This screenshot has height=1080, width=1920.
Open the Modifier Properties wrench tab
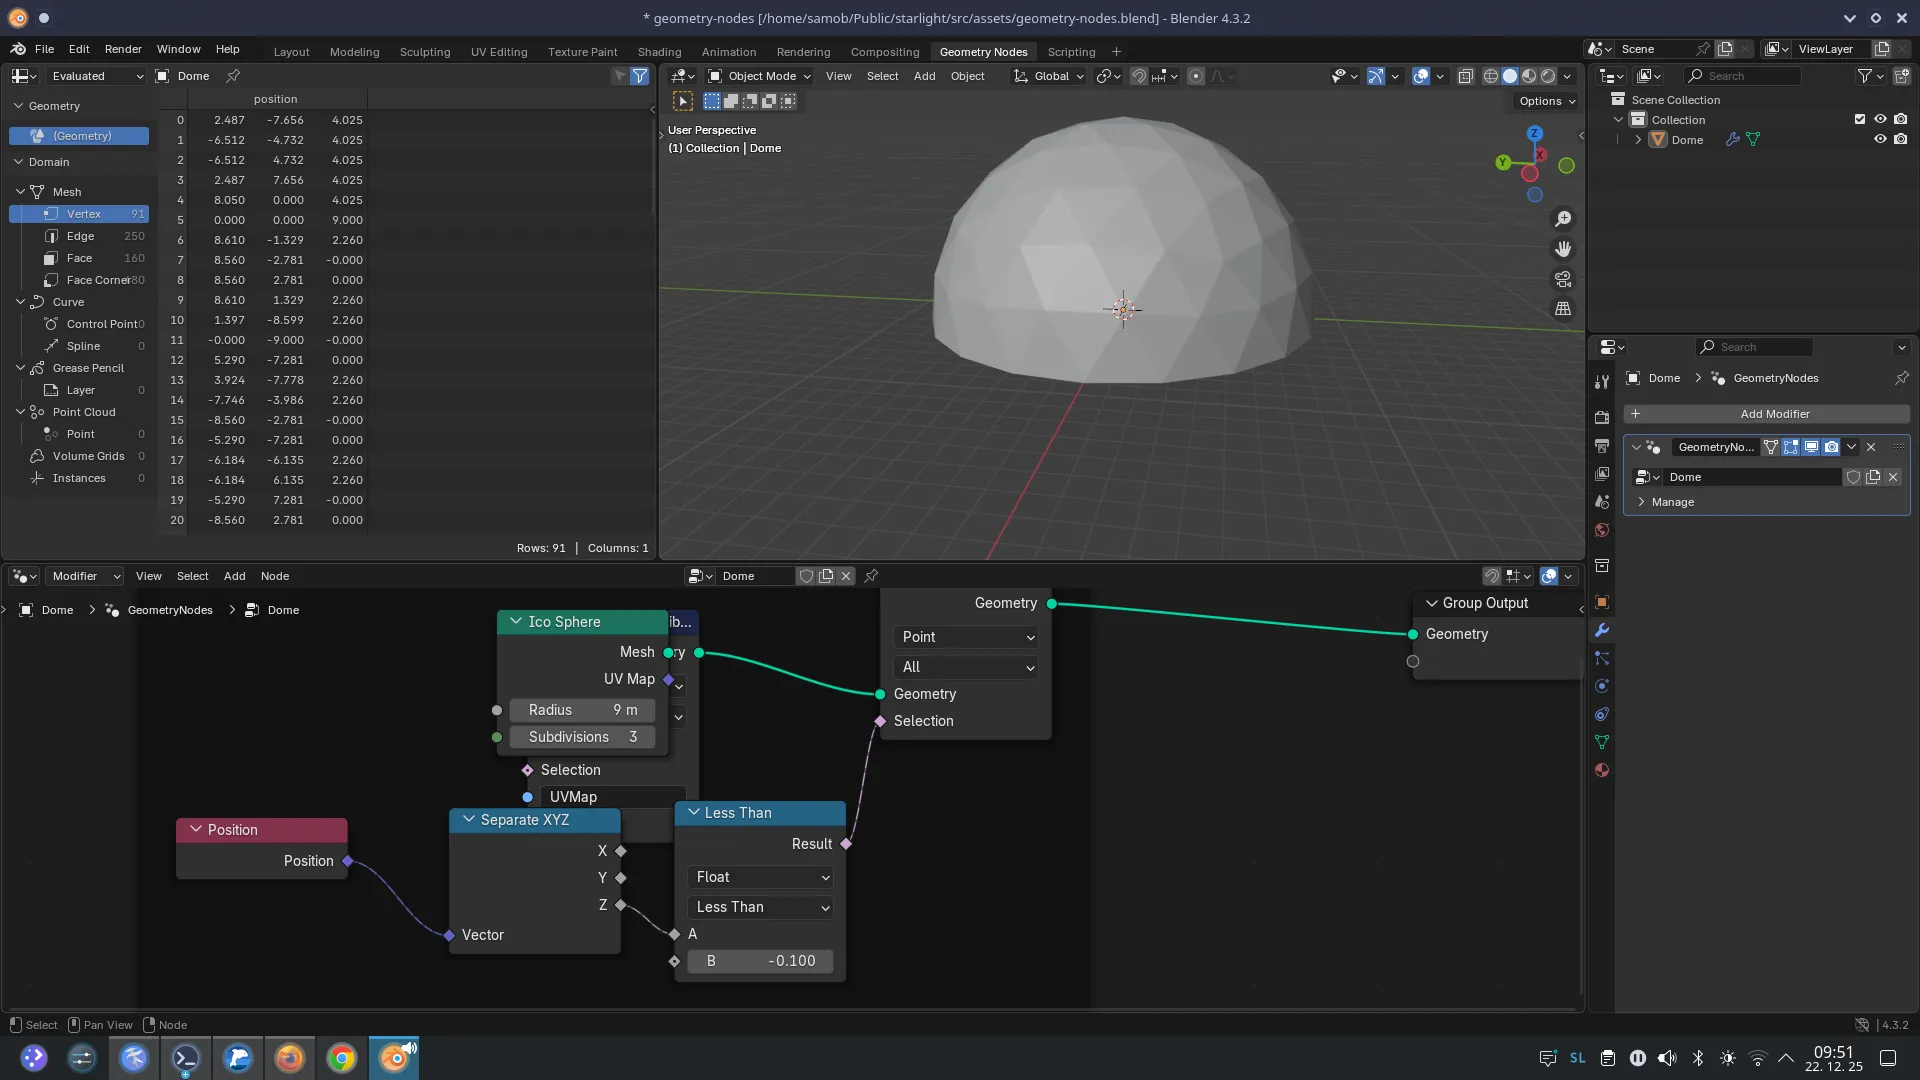click(1601, 629)
